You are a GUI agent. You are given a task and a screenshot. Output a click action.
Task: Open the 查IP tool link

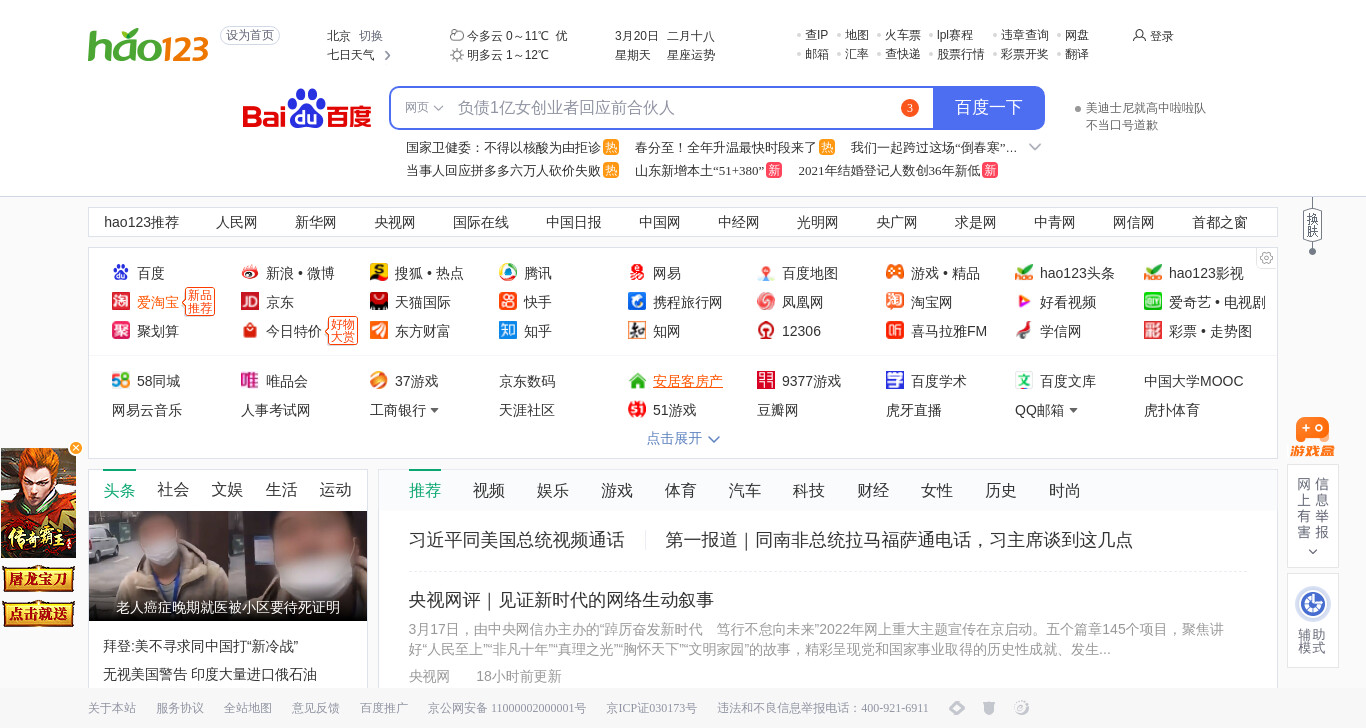pos(817,35)
